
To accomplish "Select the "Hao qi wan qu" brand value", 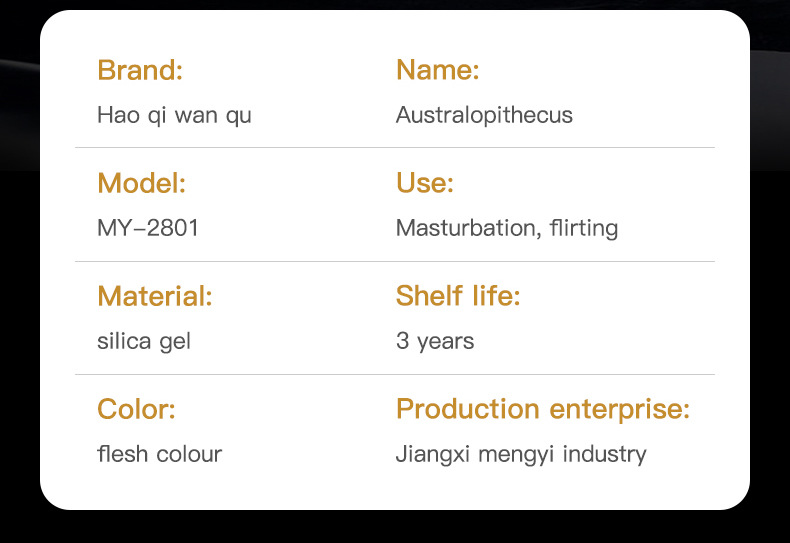I will point(174,115).
